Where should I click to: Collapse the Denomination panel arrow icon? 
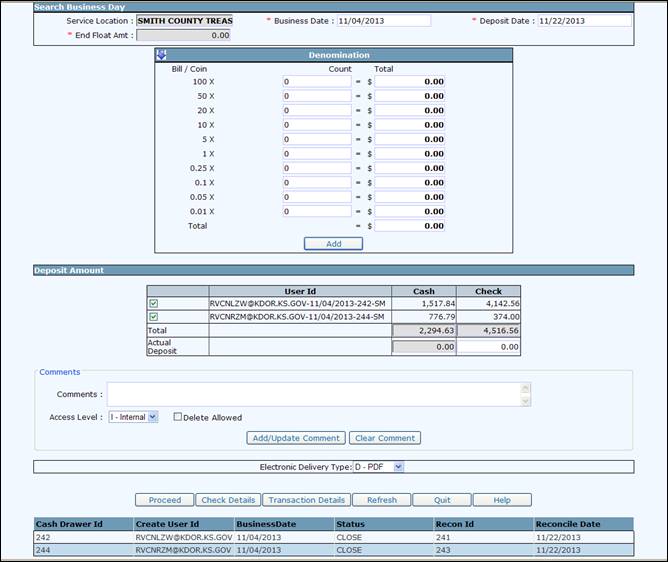[x=162, y=55]
